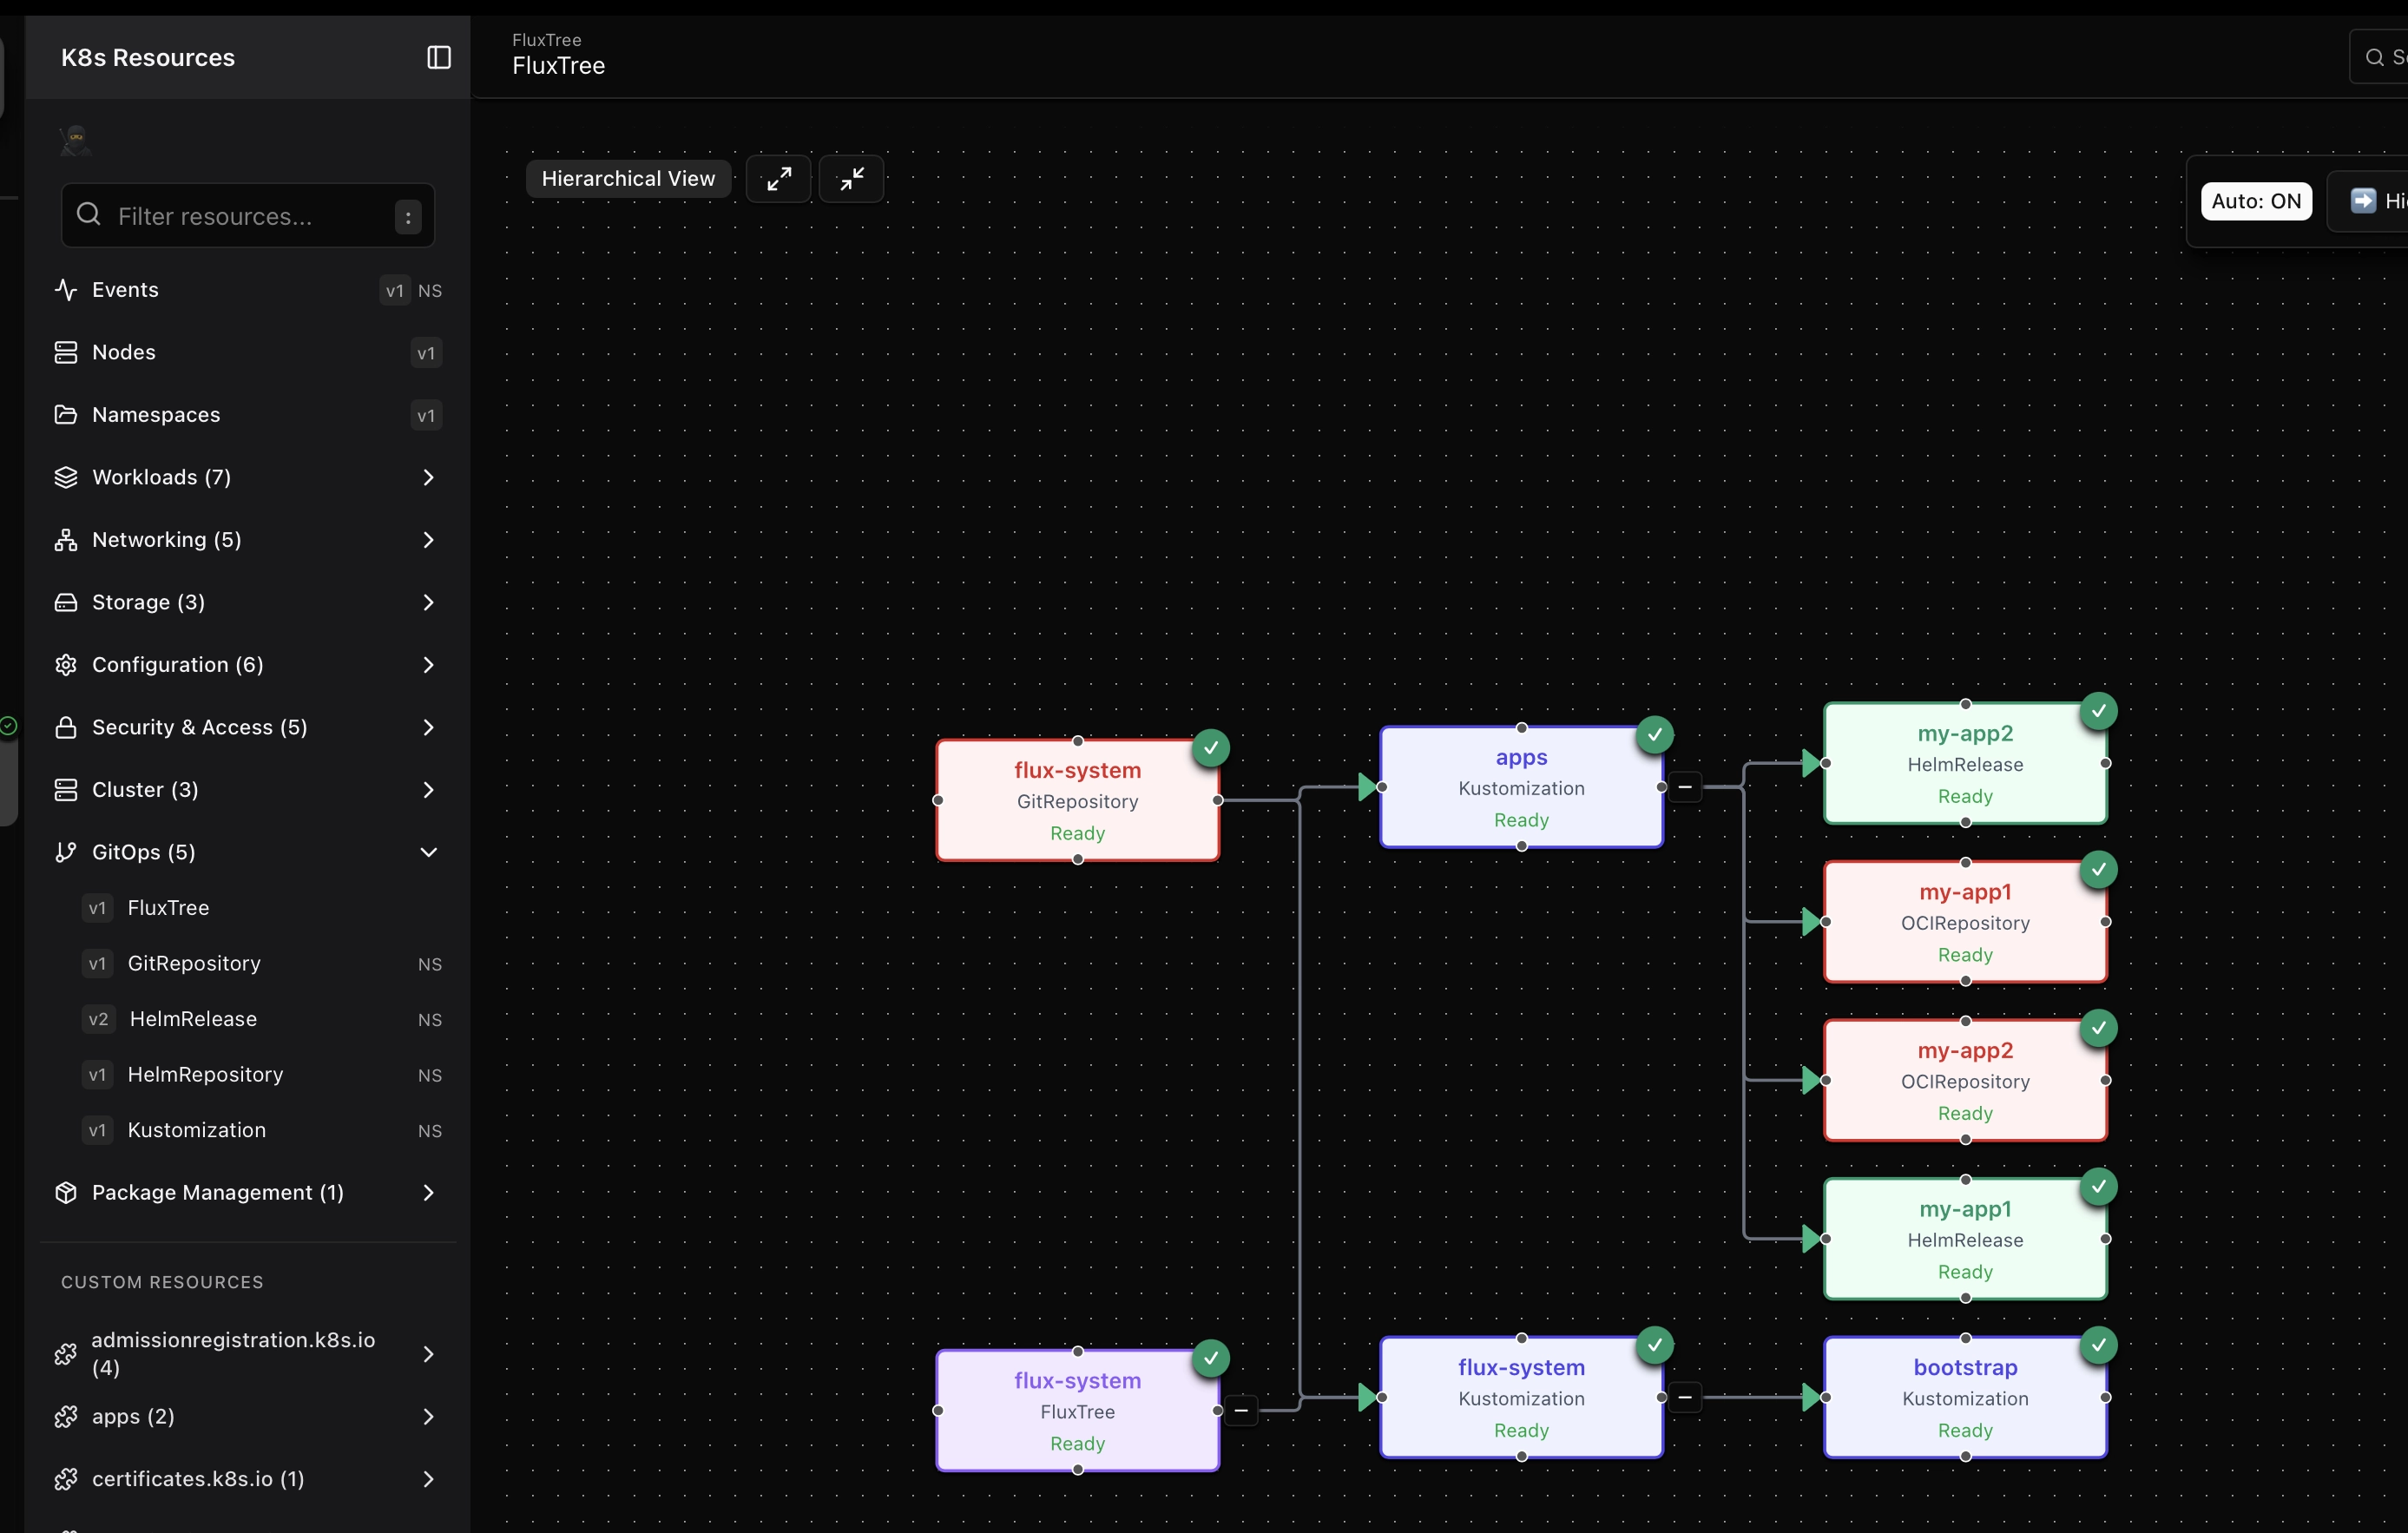
Task: Select the bootstrap Kustomization node
Action: click(x=1964, y=1397)
